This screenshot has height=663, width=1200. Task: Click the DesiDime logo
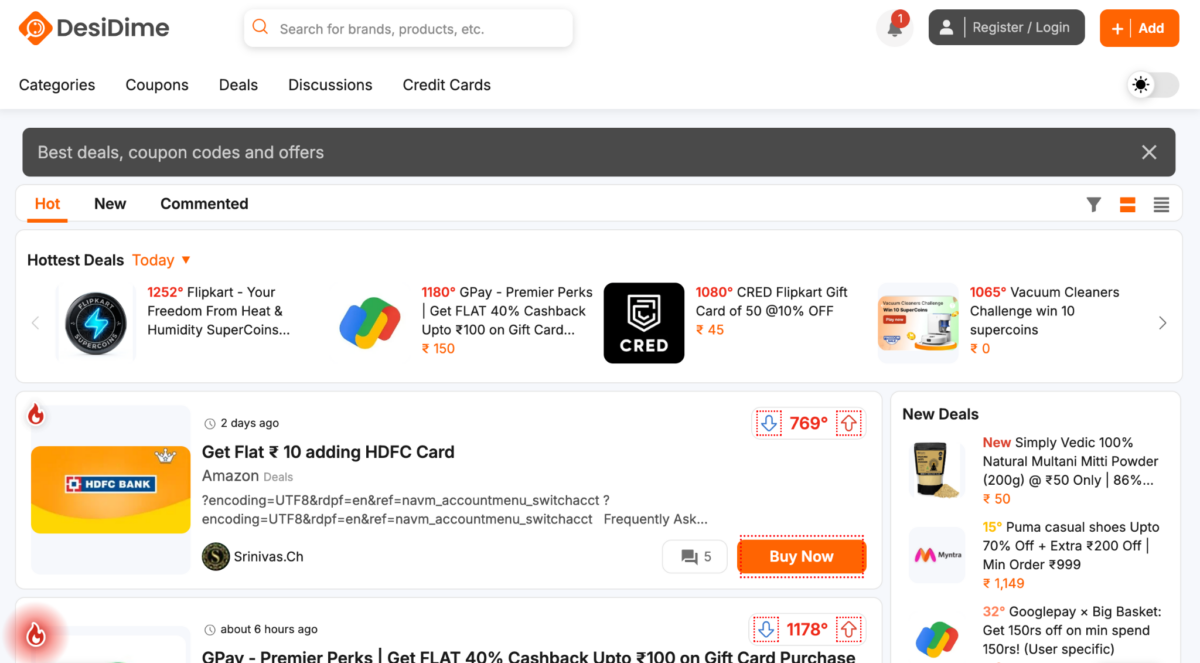[94, 28]
